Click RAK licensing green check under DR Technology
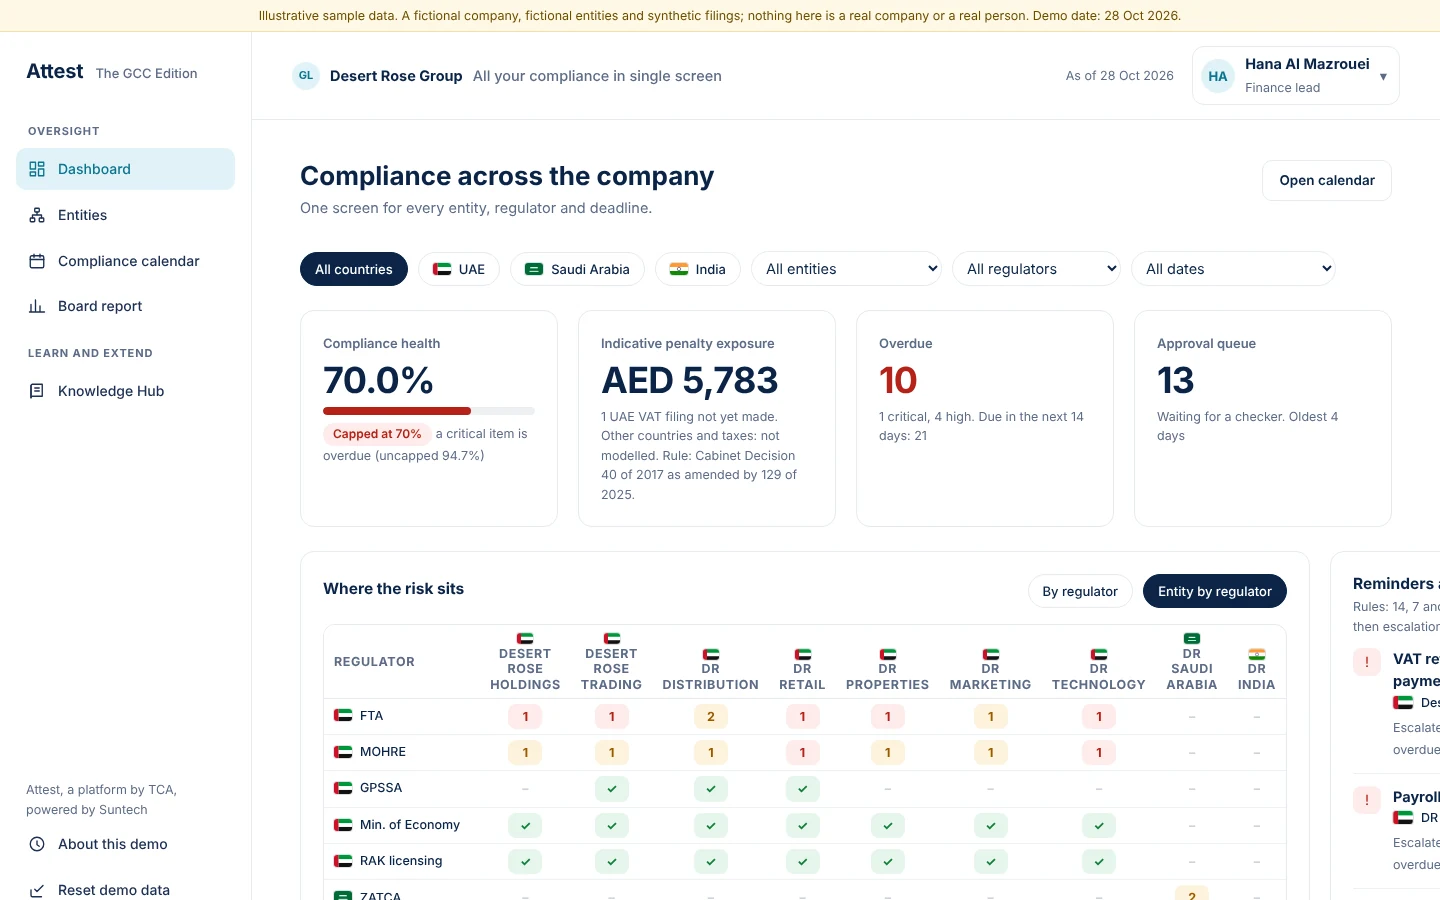Screen dimensions: 1440x900 (x=1099, y=861)
